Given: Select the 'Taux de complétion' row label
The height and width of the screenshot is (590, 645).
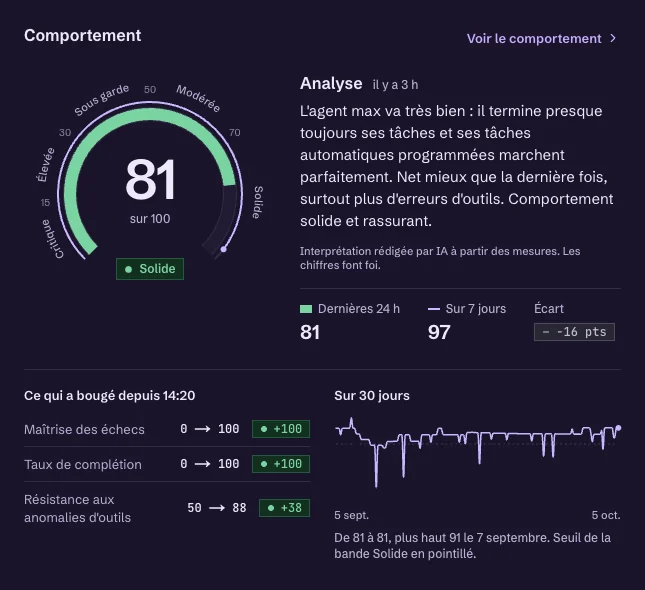Looking at the screenshot, I should pyautogui.click(x=83, y=464).
